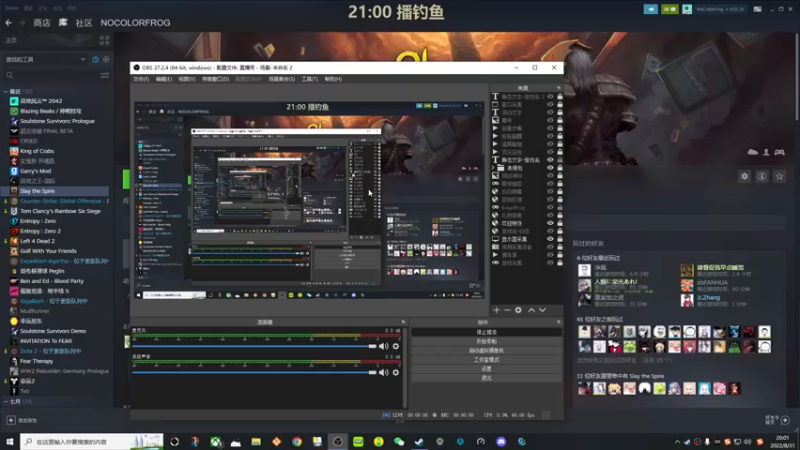The height and width of the screenshot is (450, 800).
Task: Hide the 表情包 group source
Action: [x=550, y=168]
